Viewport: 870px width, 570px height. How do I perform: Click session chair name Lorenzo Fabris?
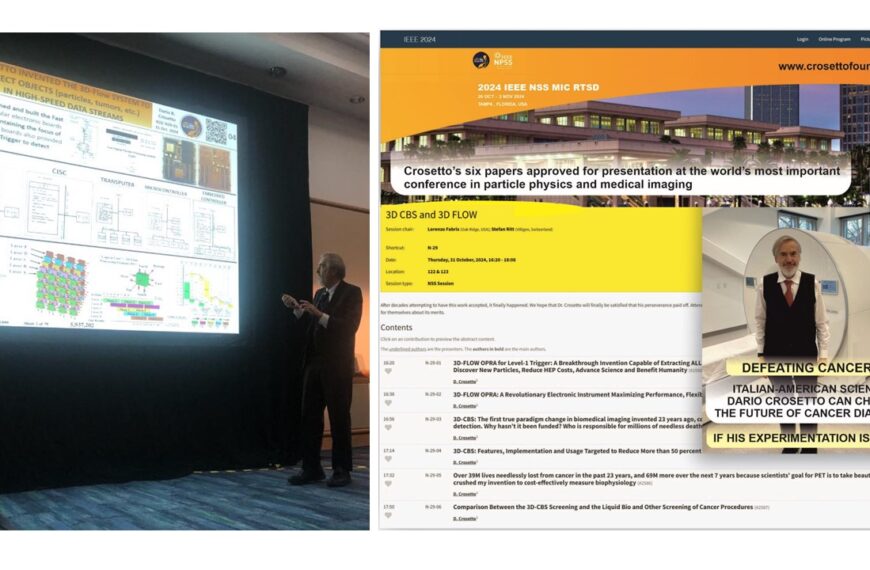pos(443,229)
